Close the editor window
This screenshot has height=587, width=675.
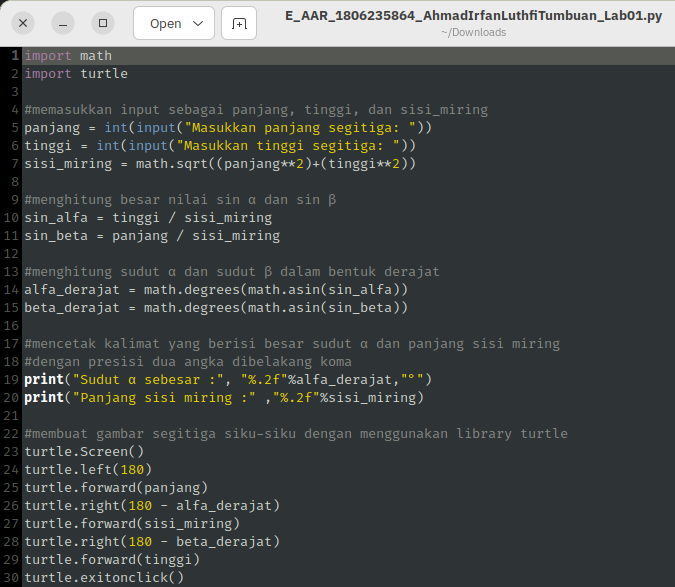23,23
